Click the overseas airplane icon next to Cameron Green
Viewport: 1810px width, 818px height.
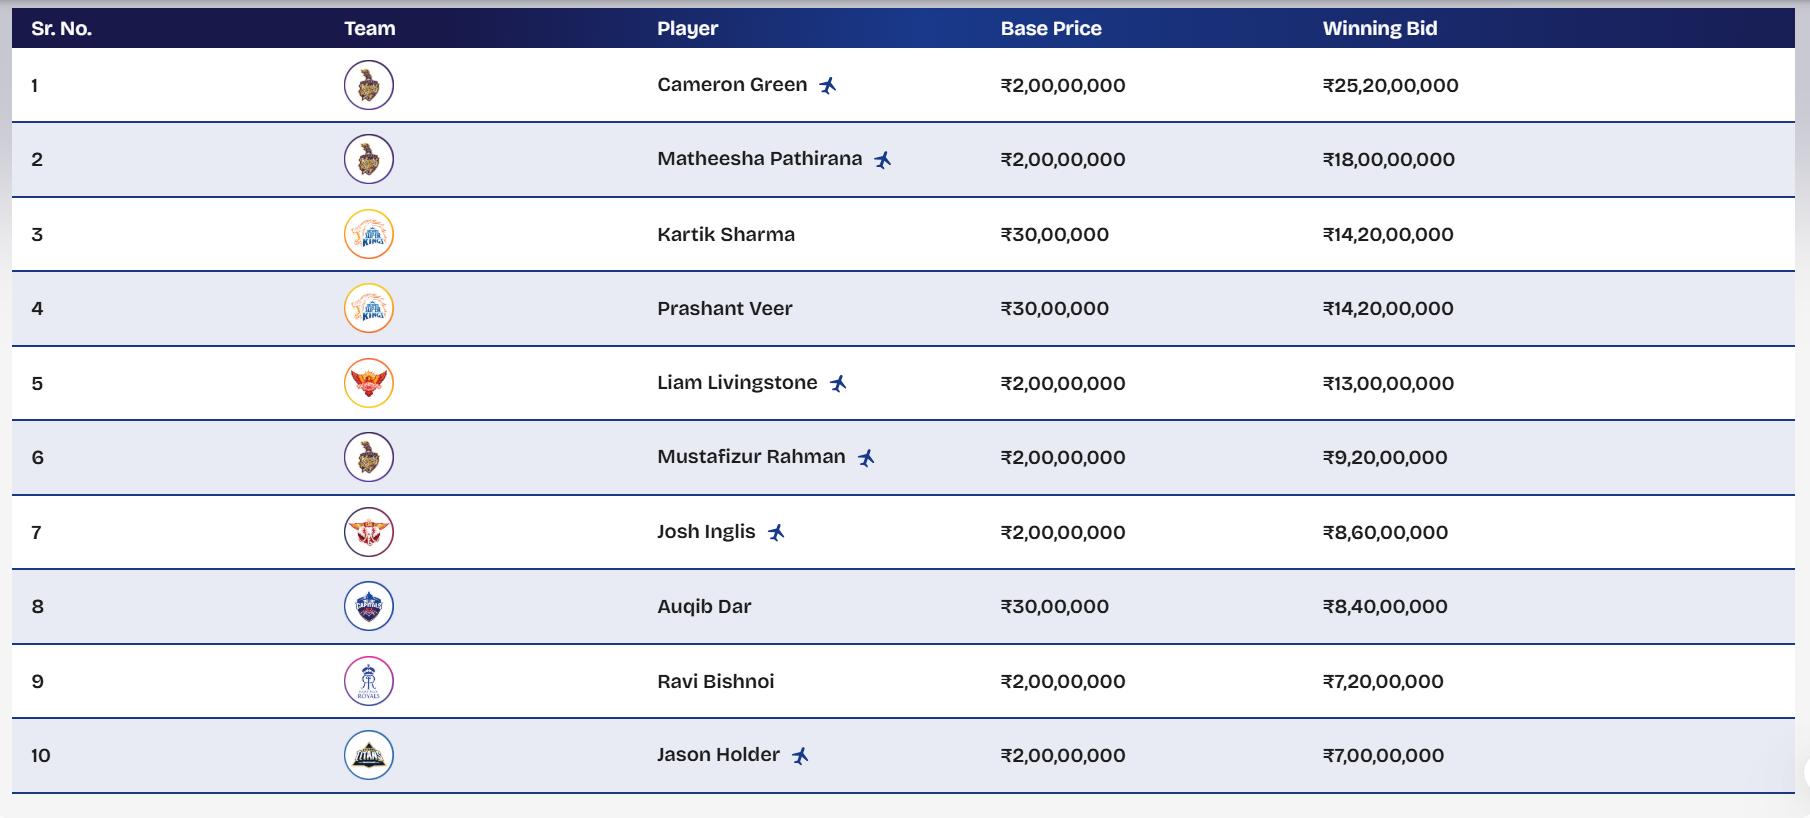coord(828,86)
